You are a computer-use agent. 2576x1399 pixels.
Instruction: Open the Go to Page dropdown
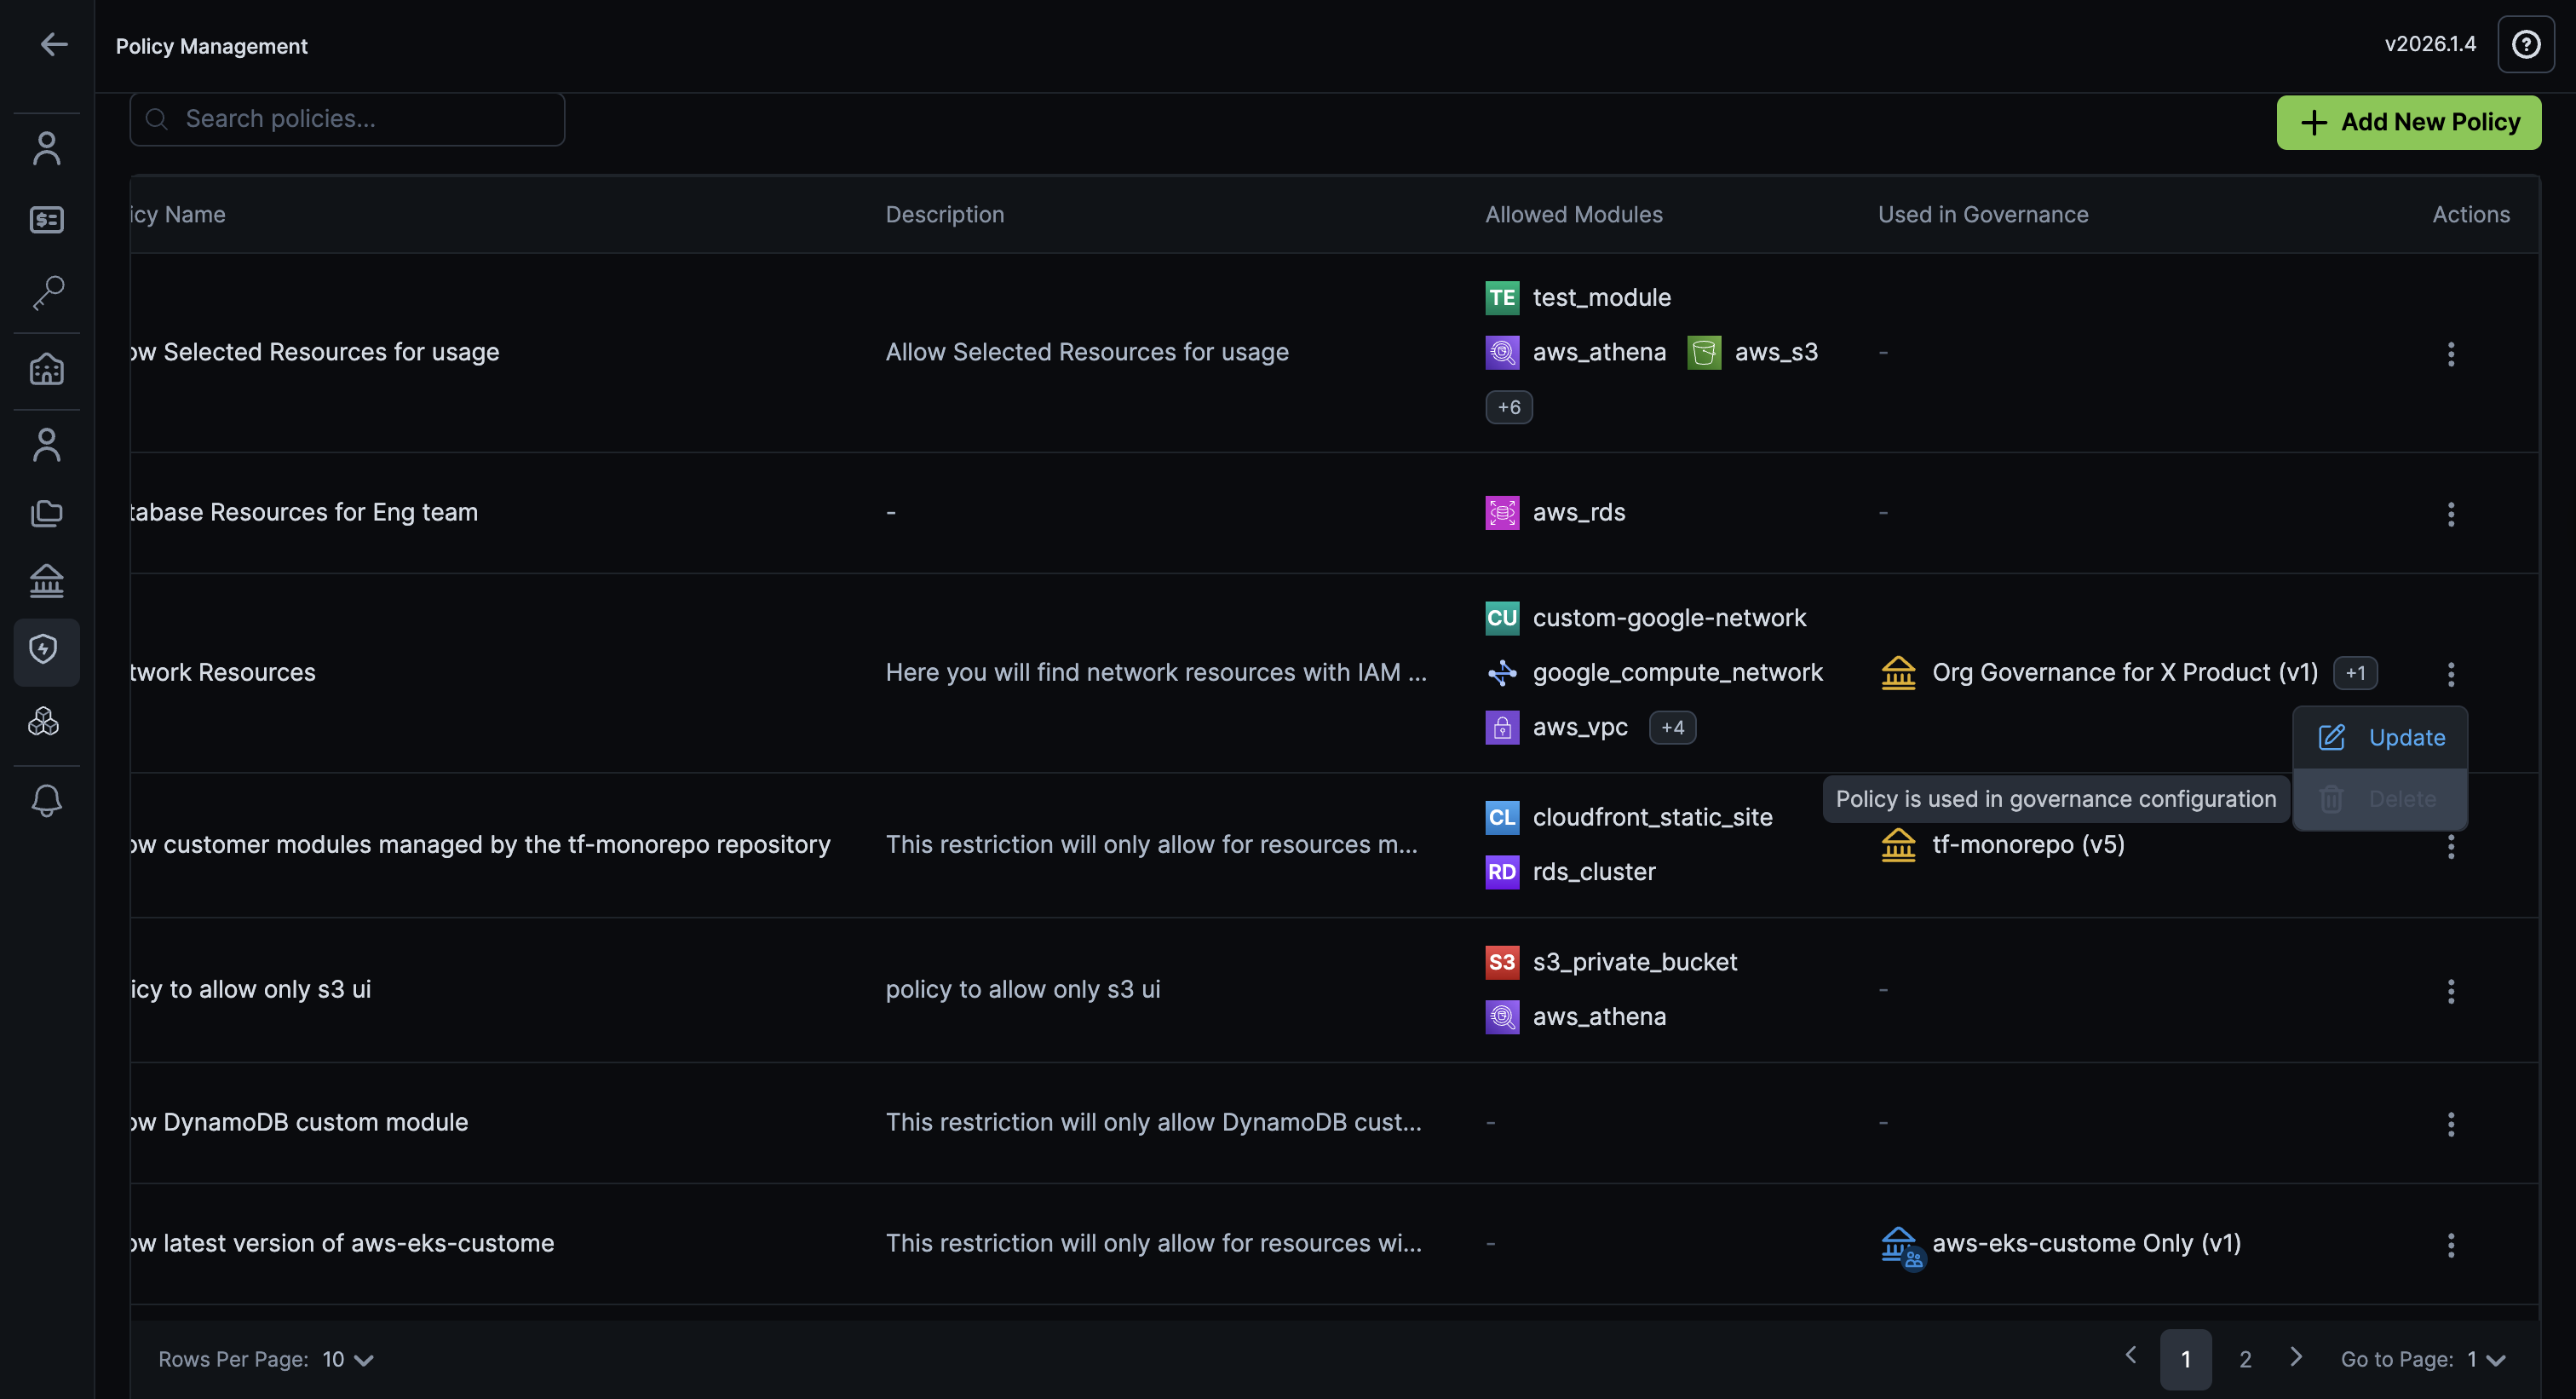click(x=2486, y=1359)
